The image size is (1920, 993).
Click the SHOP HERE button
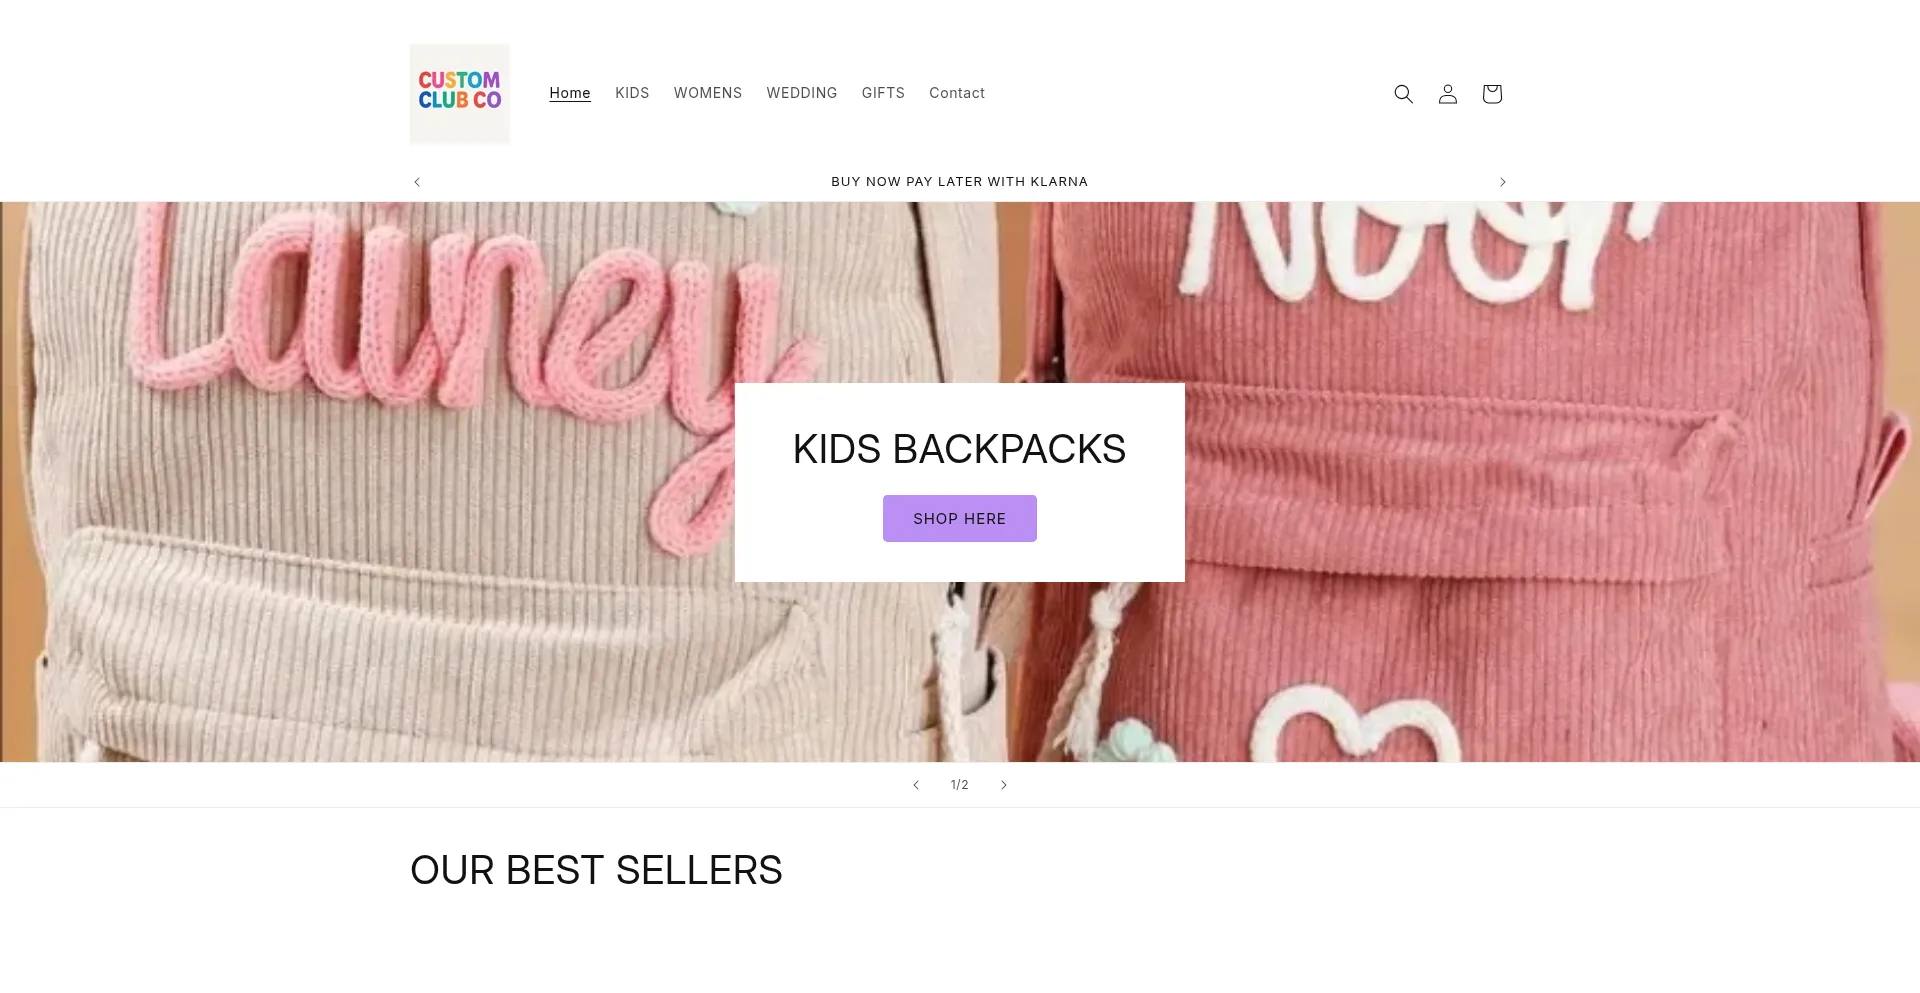pos(960,518)
